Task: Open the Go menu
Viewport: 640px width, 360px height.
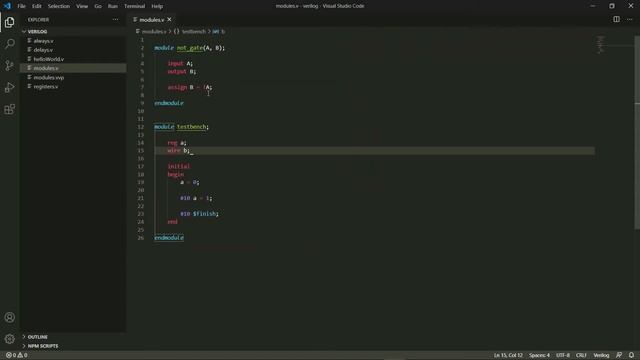Action: click(98, 6)
